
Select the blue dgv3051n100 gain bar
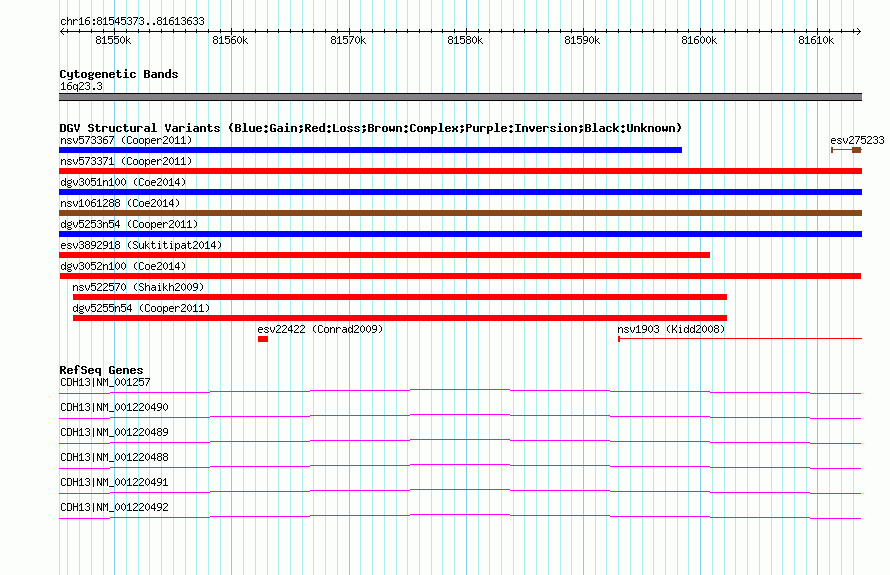tap(460, 192)
